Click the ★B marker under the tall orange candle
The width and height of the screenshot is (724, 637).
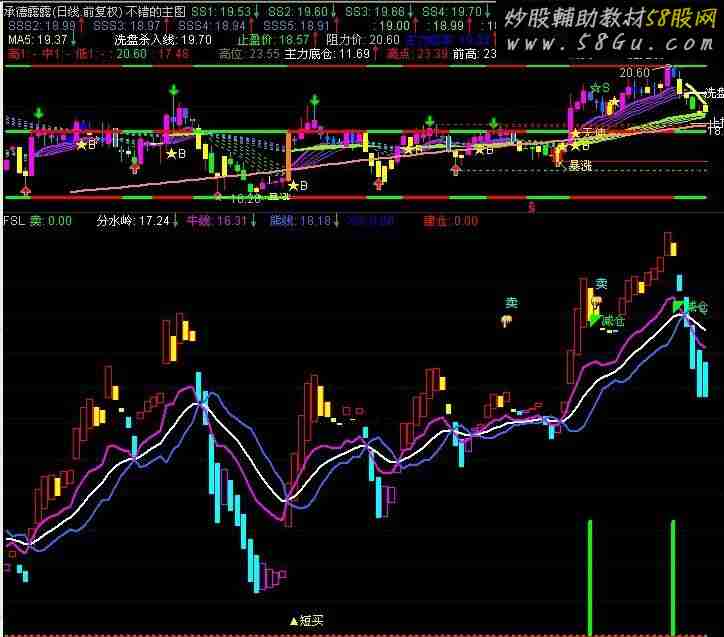point(298,186)
